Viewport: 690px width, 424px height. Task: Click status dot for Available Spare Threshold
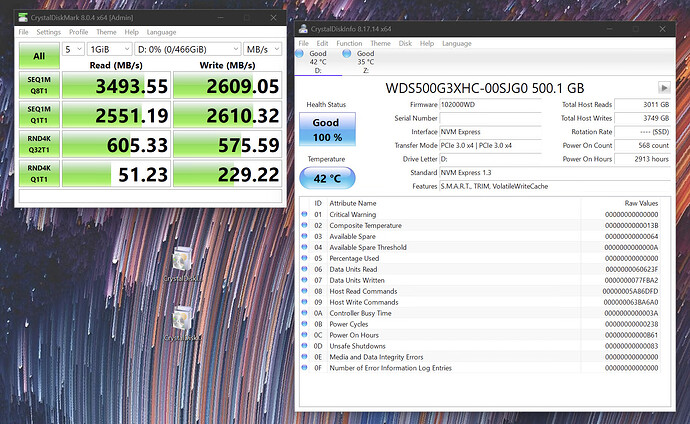(304, 247)
